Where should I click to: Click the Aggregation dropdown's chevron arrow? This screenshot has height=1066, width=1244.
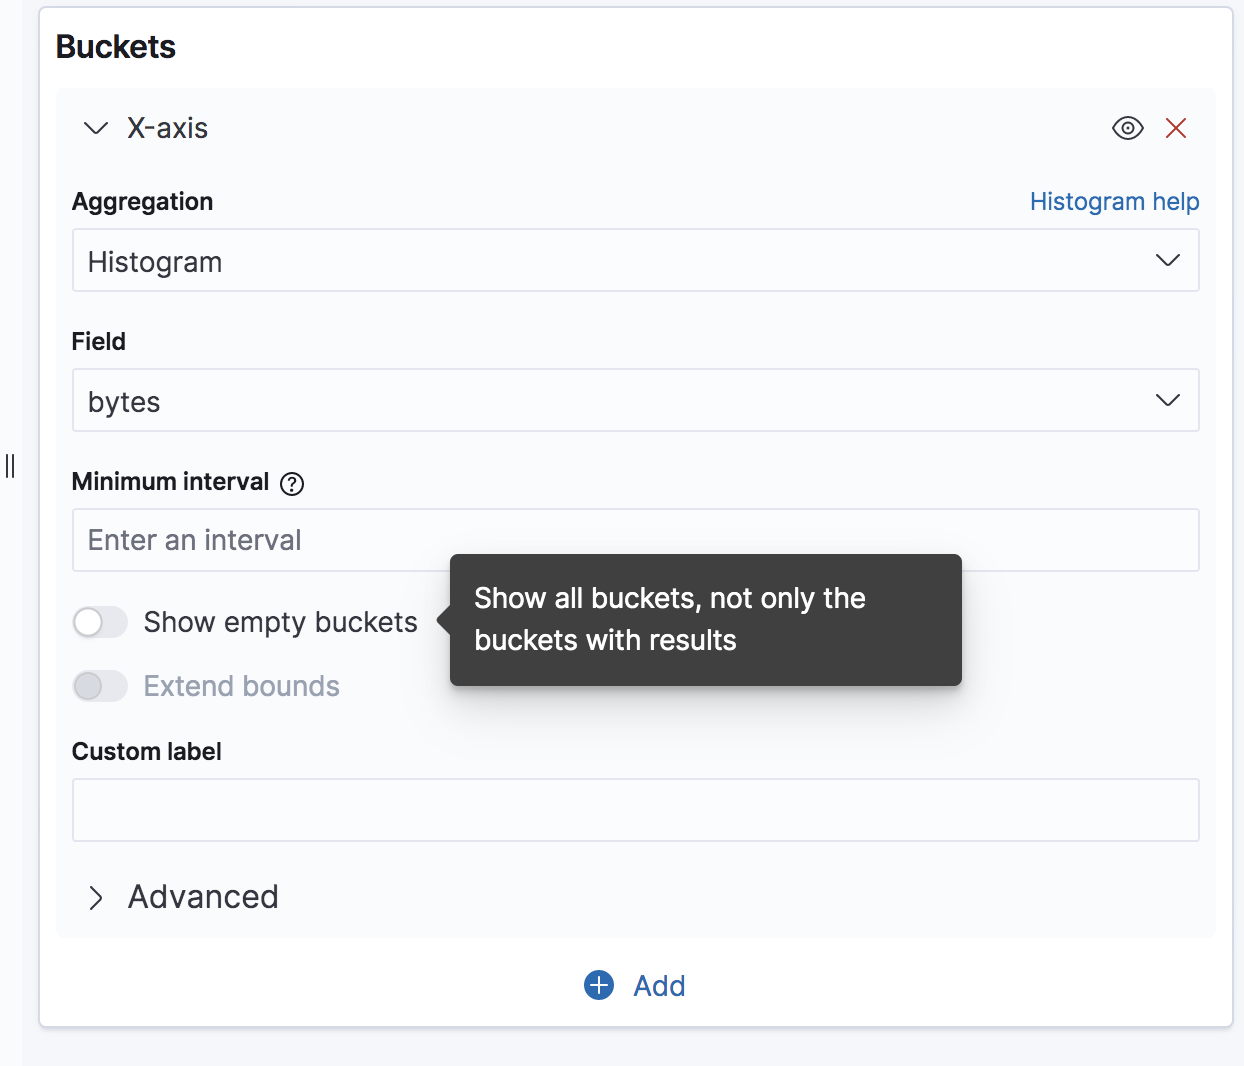1167,261
